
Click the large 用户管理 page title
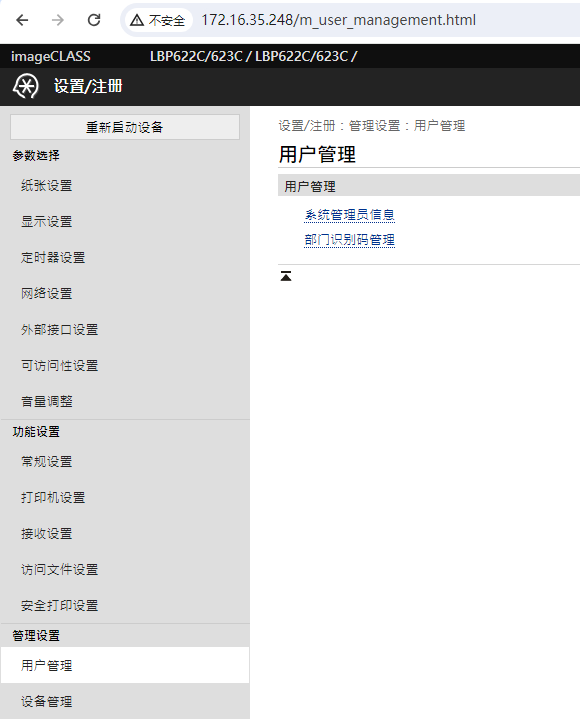(x=317, y=154)
